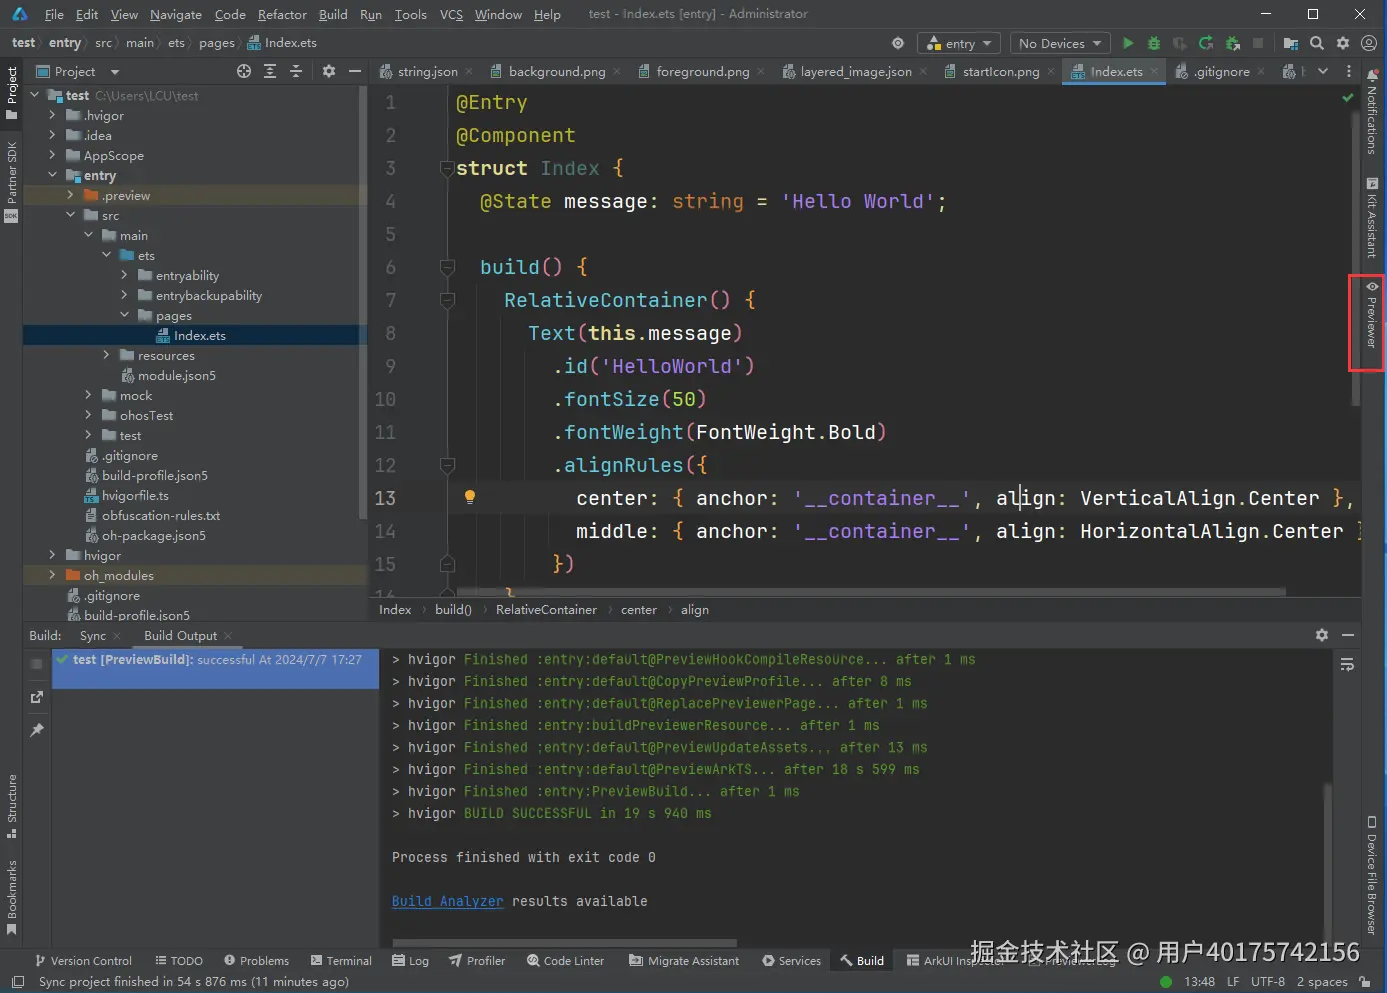The image size is (1387, 993).
Task: Open the No Devices dropdown
Action: click(1059, 43)
